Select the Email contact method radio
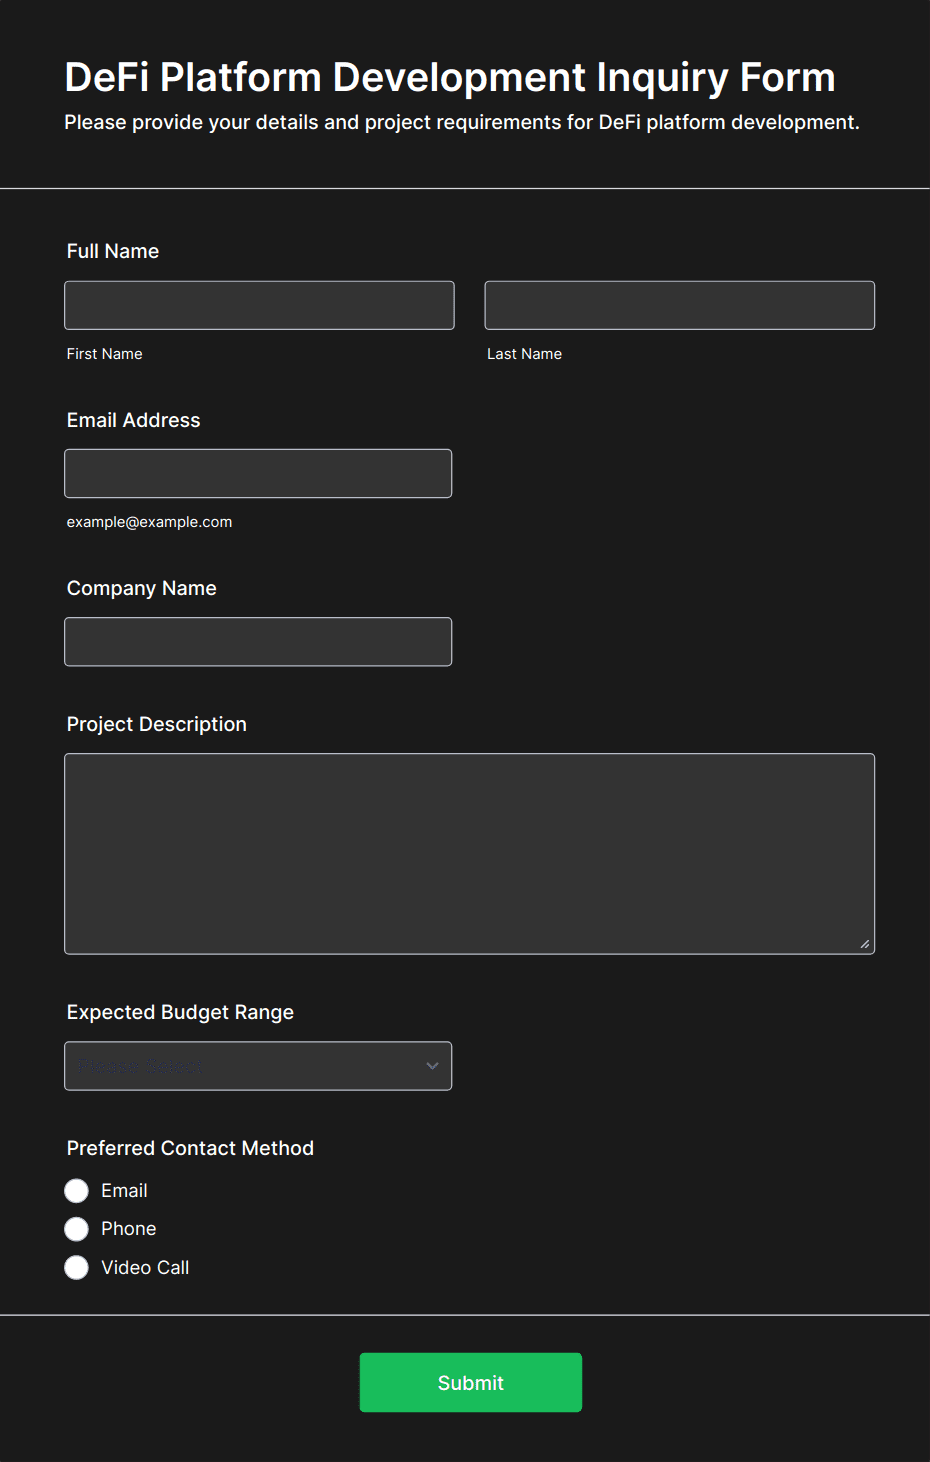 click(x=77, y=1191)
